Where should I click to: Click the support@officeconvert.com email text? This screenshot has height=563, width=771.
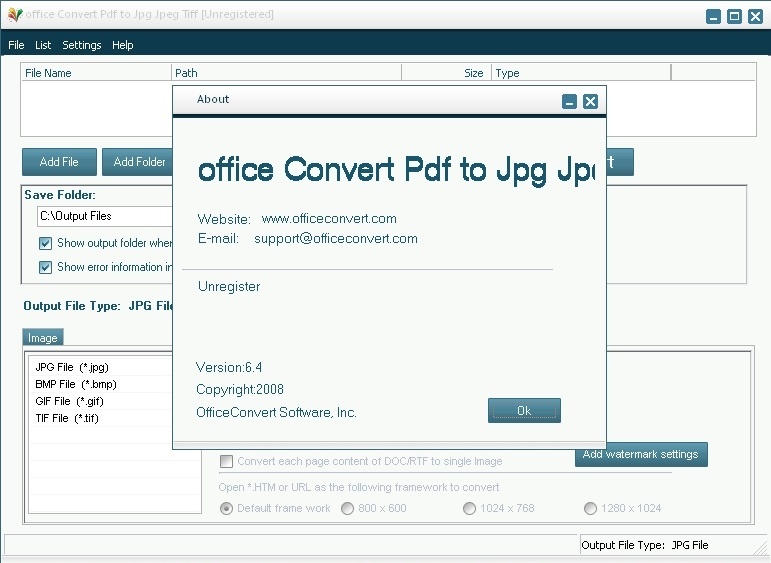(x=336, y=239)
